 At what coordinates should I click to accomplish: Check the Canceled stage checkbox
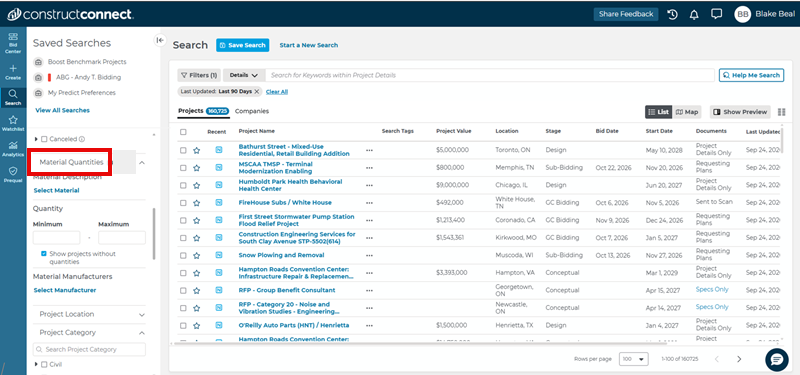coord(44,139)
